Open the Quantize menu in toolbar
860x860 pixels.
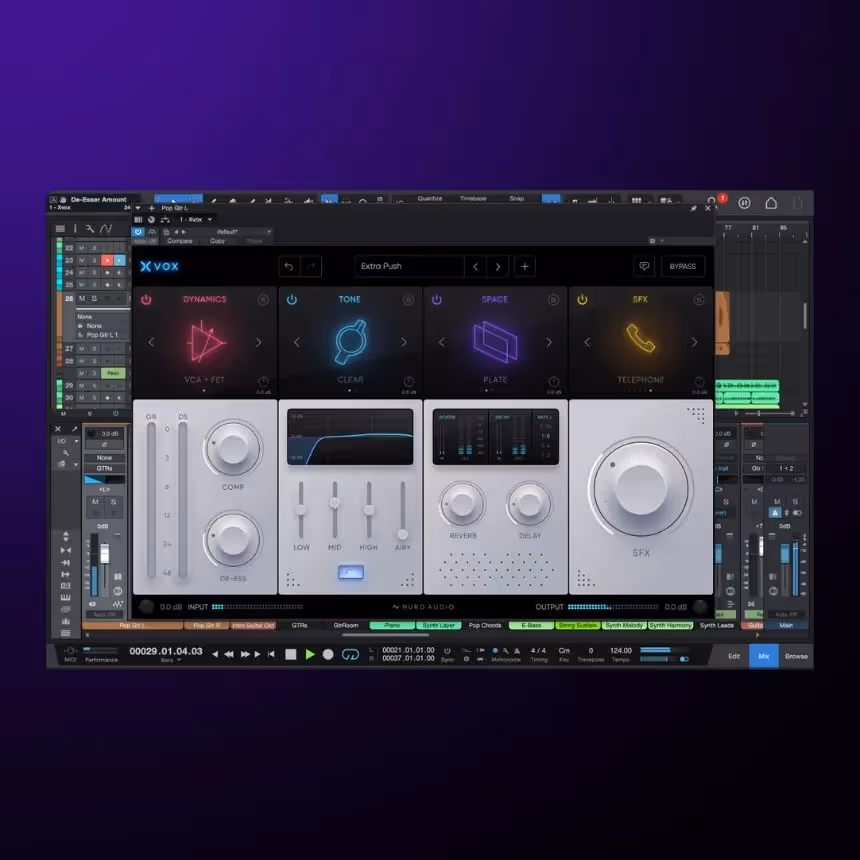pos(429,199)
